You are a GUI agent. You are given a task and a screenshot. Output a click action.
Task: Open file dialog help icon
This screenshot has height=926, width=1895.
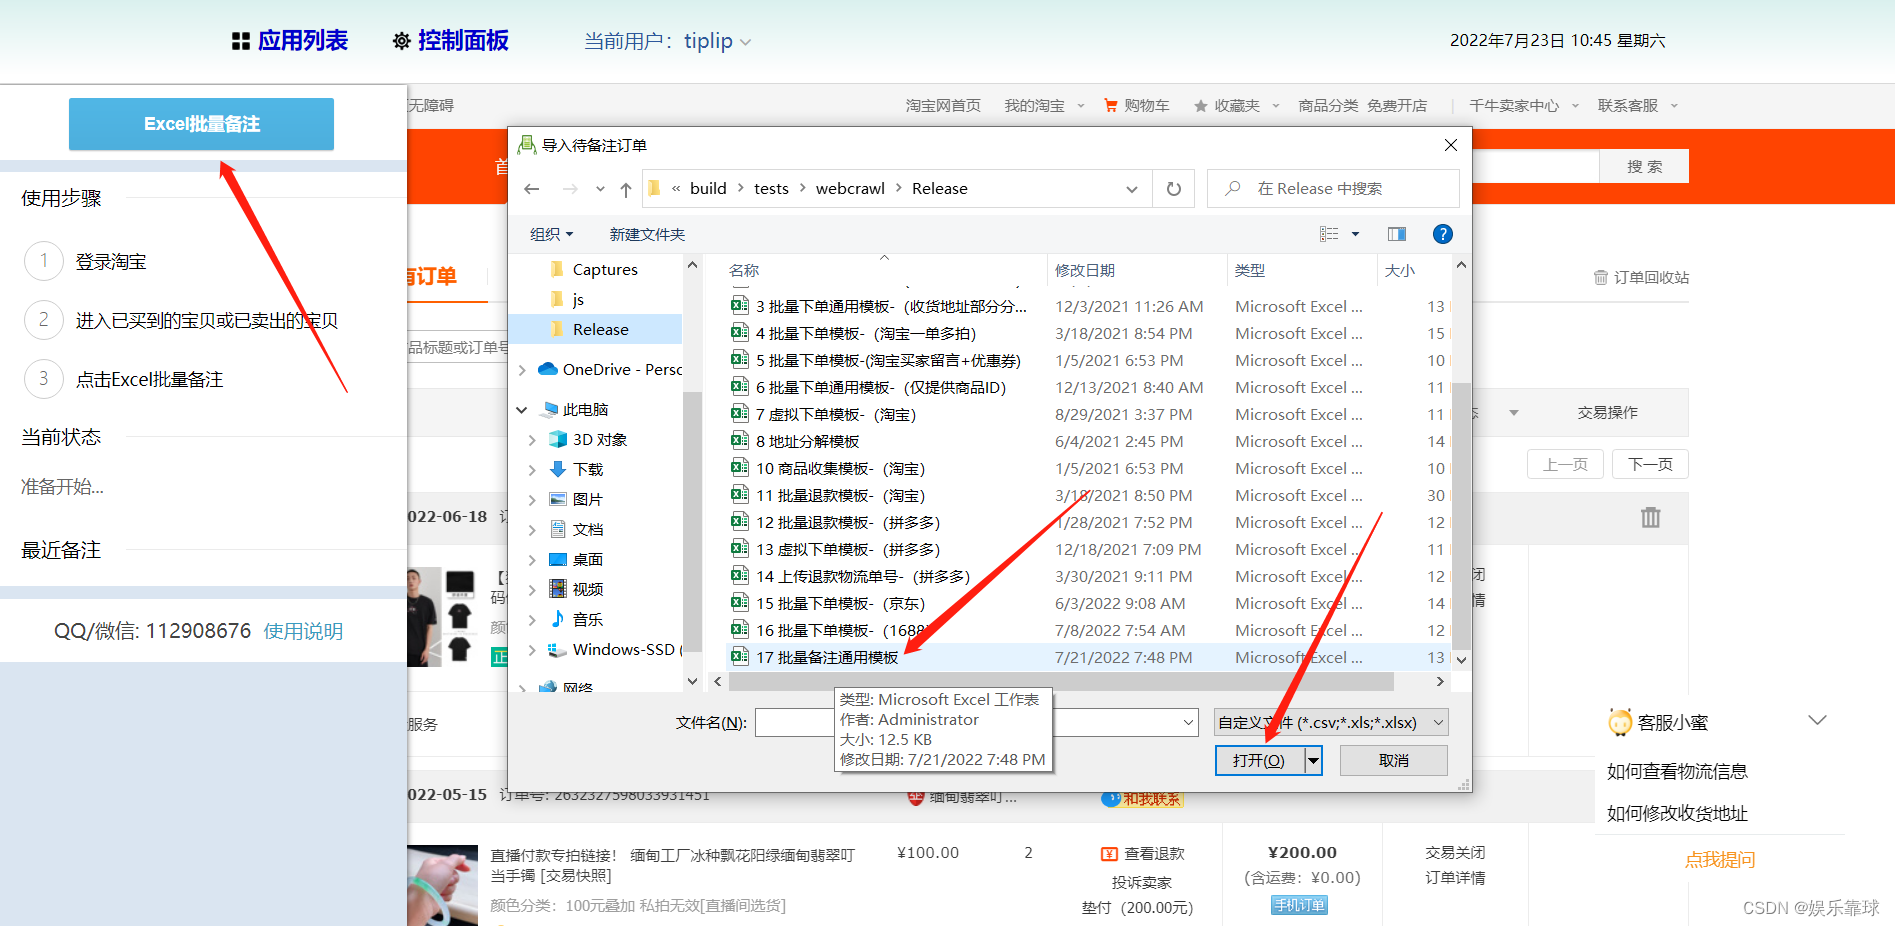pos(1442,234)
